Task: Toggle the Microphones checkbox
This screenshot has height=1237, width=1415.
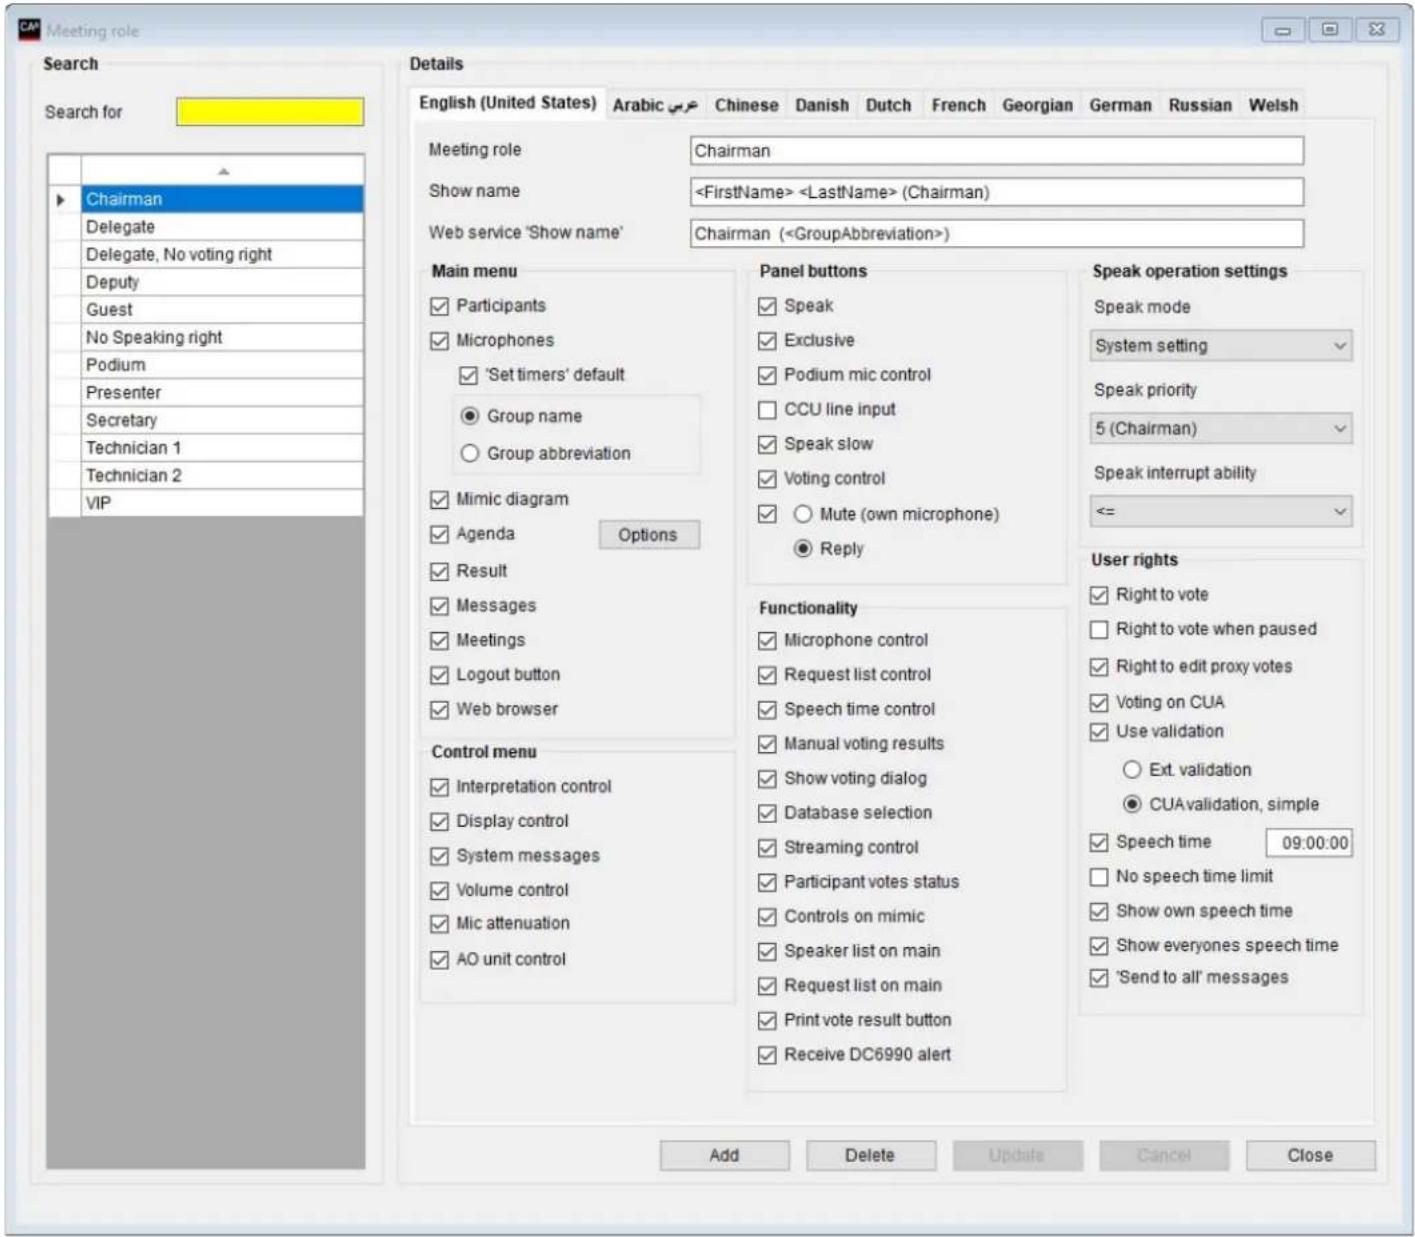Action: (439, 341)
